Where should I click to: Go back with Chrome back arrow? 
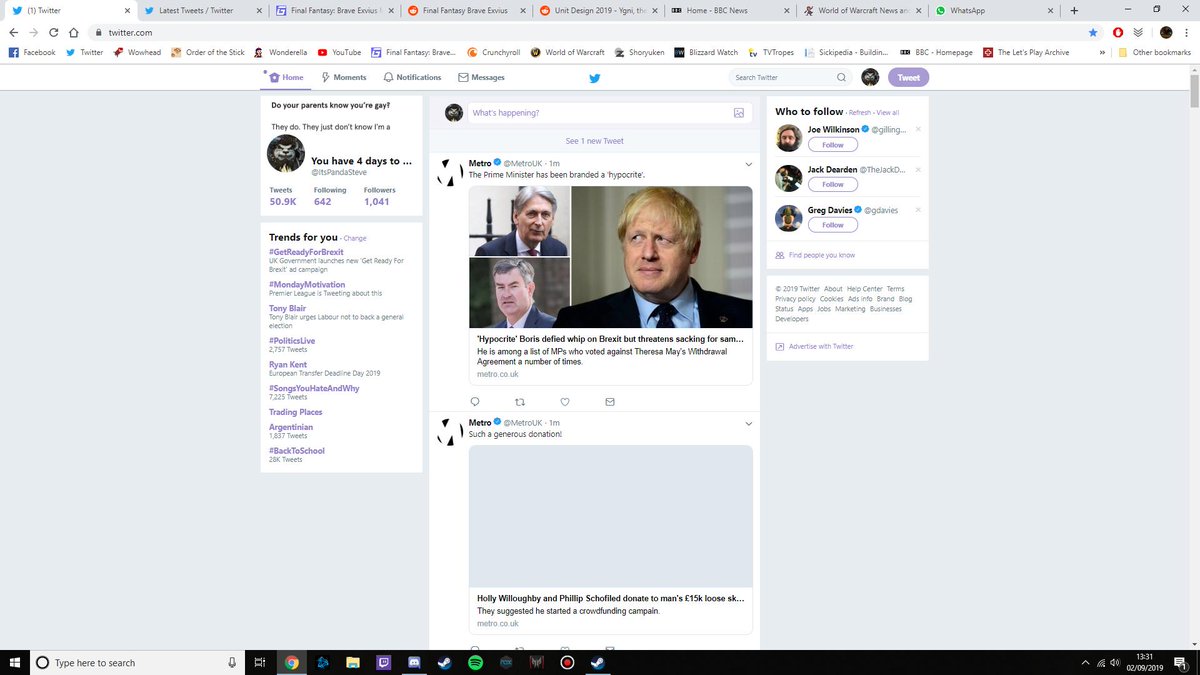13,32
